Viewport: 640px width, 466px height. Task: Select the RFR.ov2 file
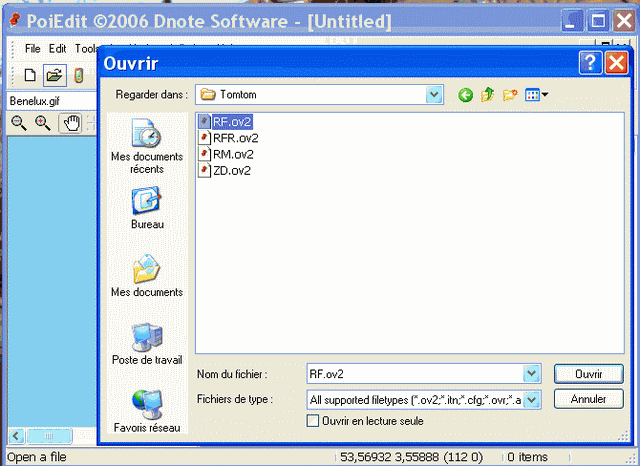(x=235, y=138)
